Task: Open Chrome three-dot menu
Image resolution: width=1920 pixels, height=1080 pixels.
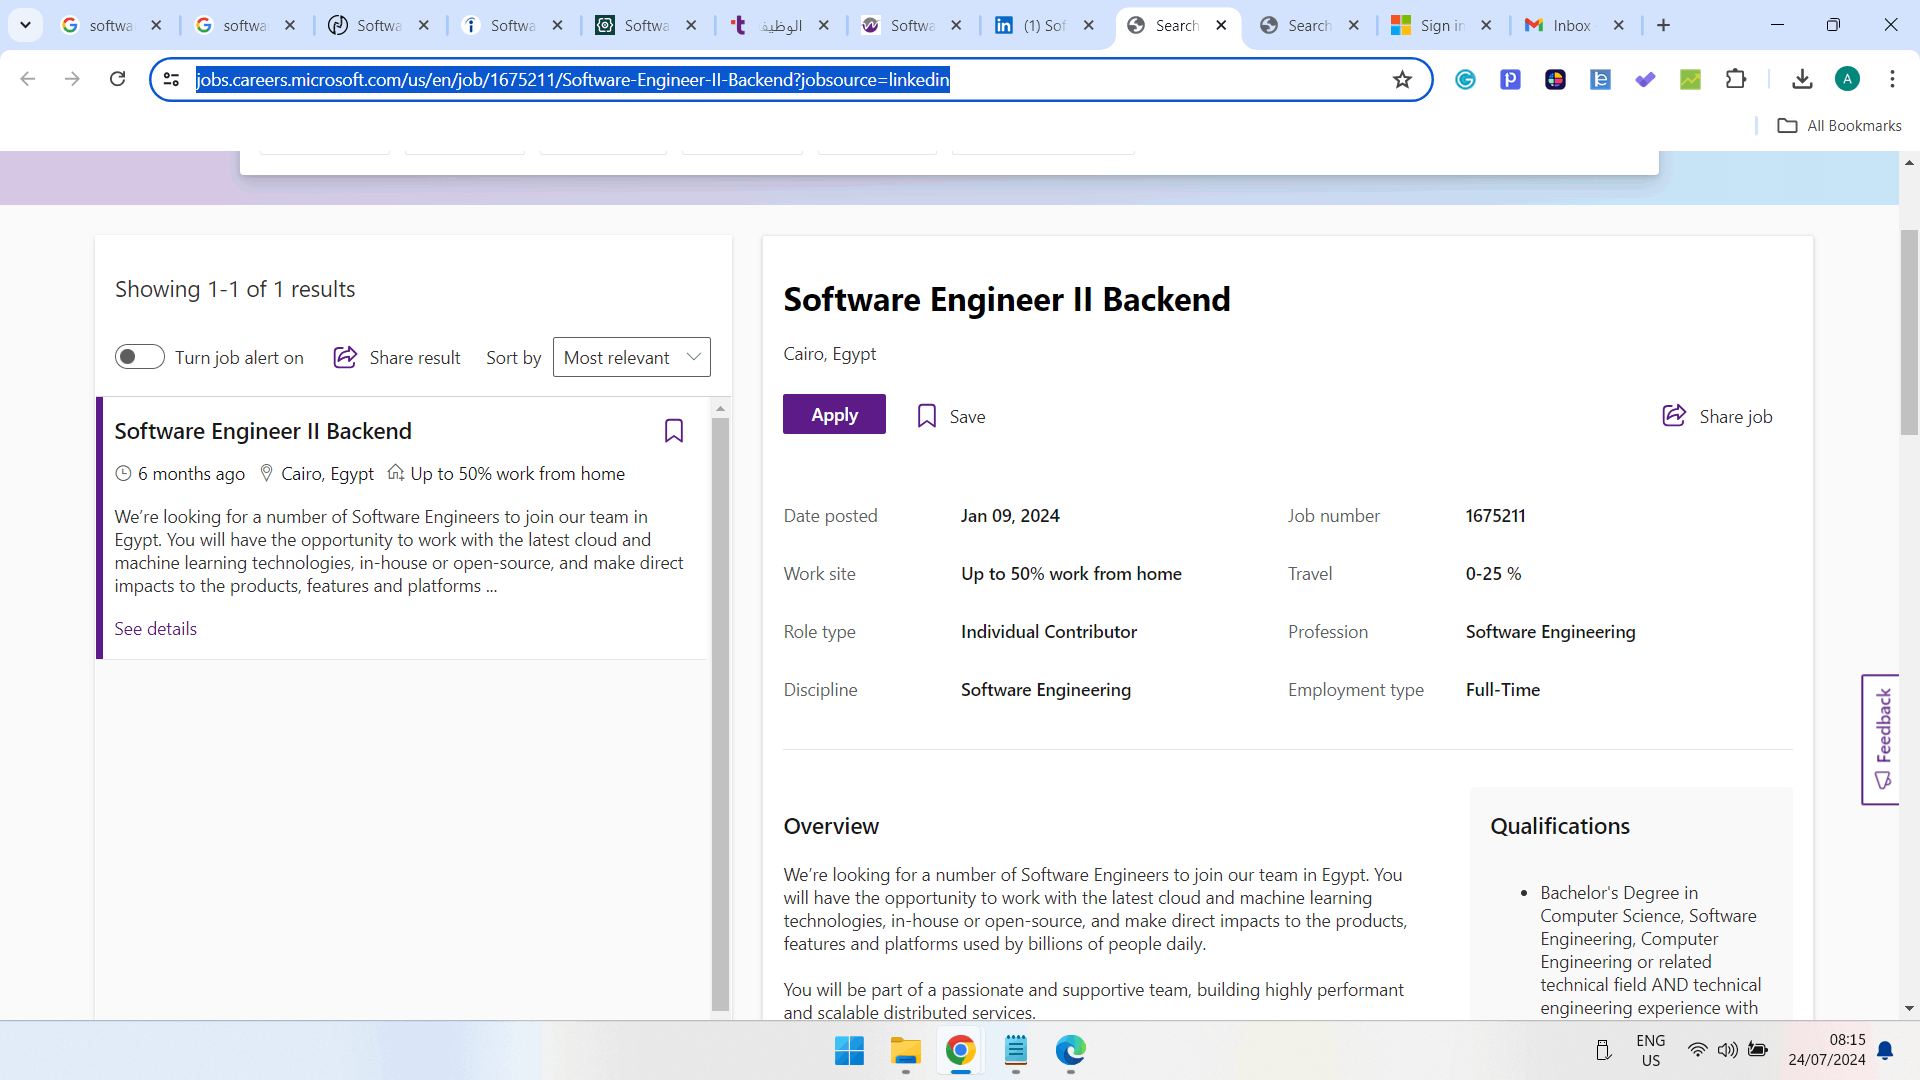Action: point(1892,79)
